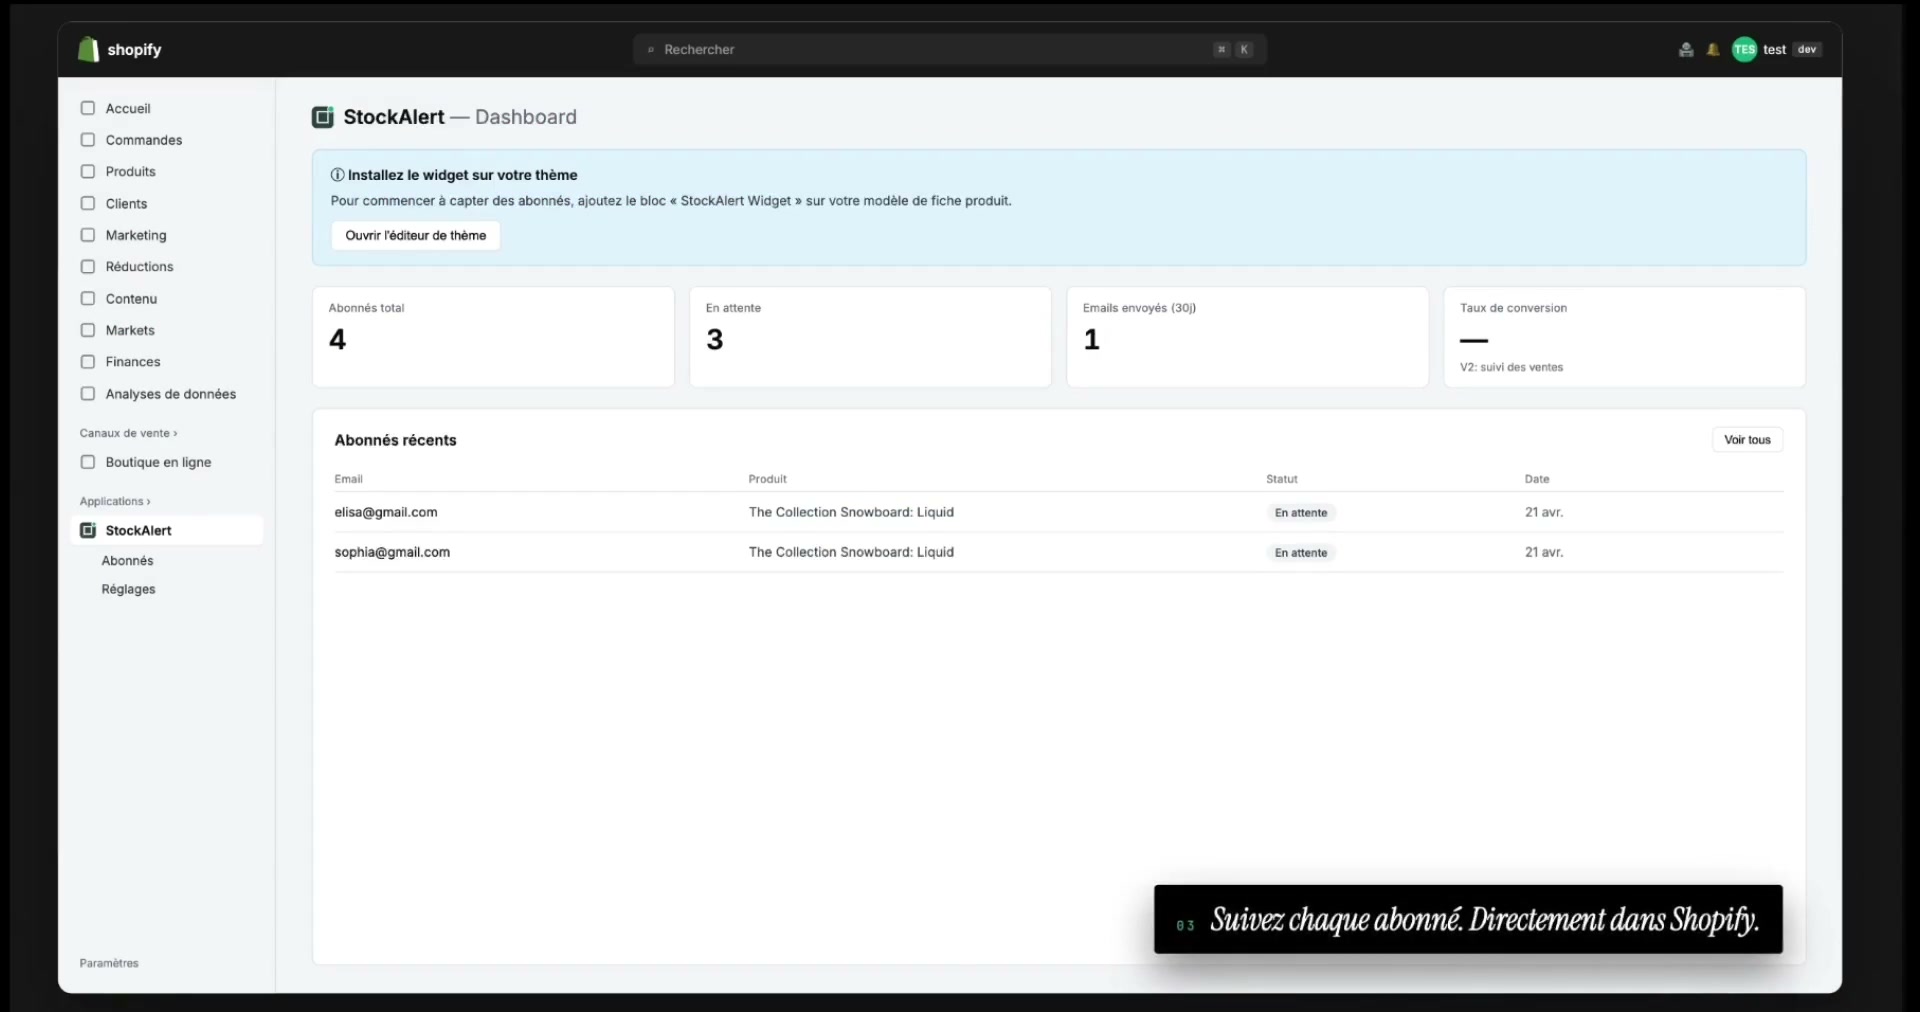This screenshot has height=1012, width=1920.
Task: Select the Produits icon in the sidebar
Action: 88,171
